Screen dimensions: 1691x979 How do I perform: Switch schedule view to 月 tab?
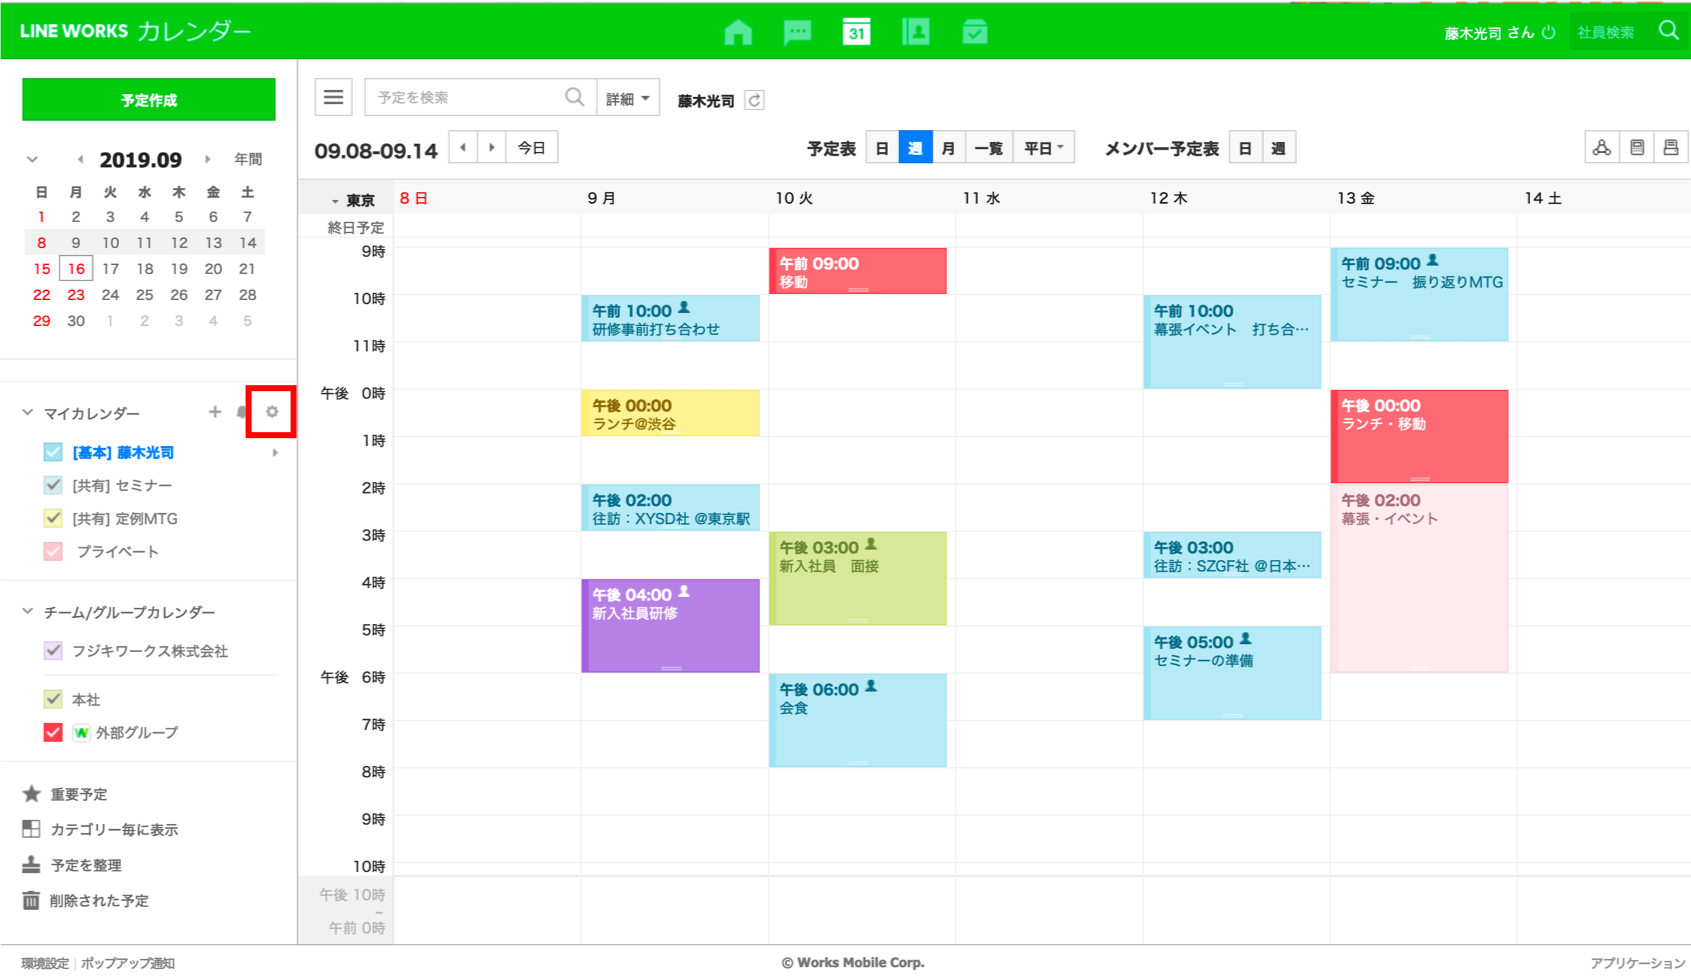coord(948,148)
